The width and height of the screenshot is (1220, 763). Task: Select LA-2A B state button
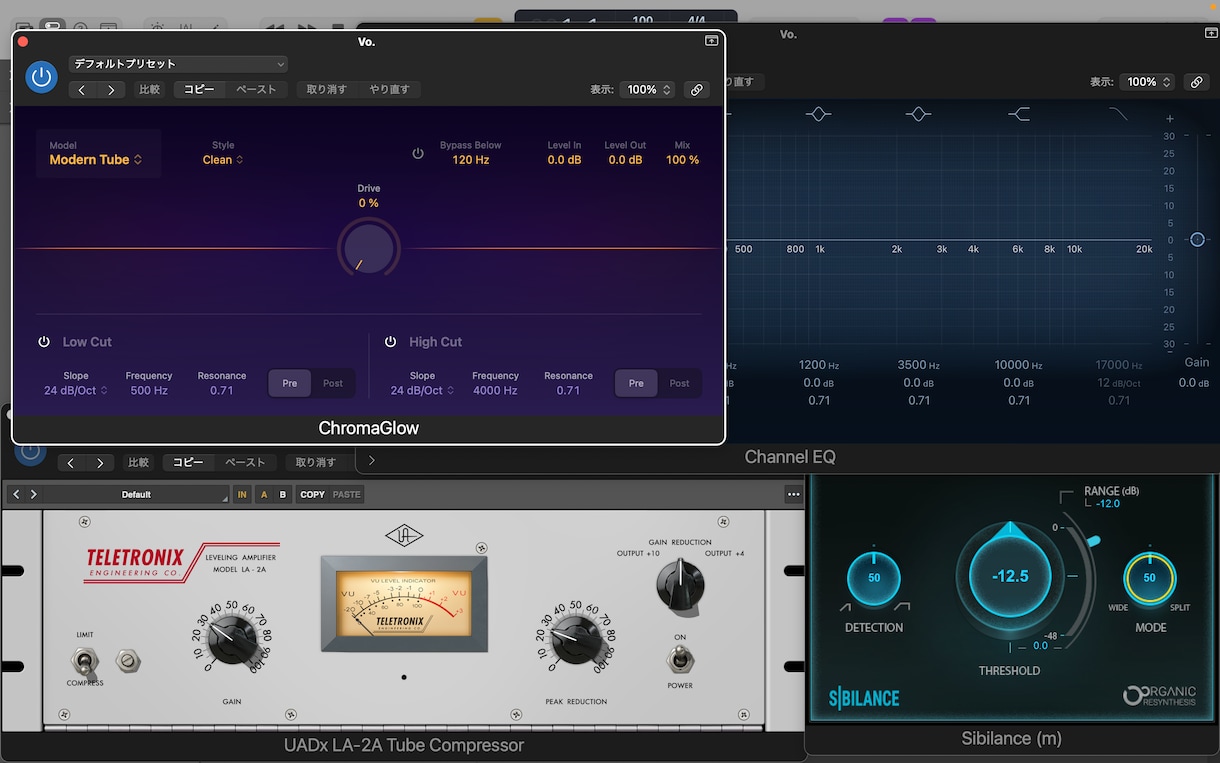(283, 494)
